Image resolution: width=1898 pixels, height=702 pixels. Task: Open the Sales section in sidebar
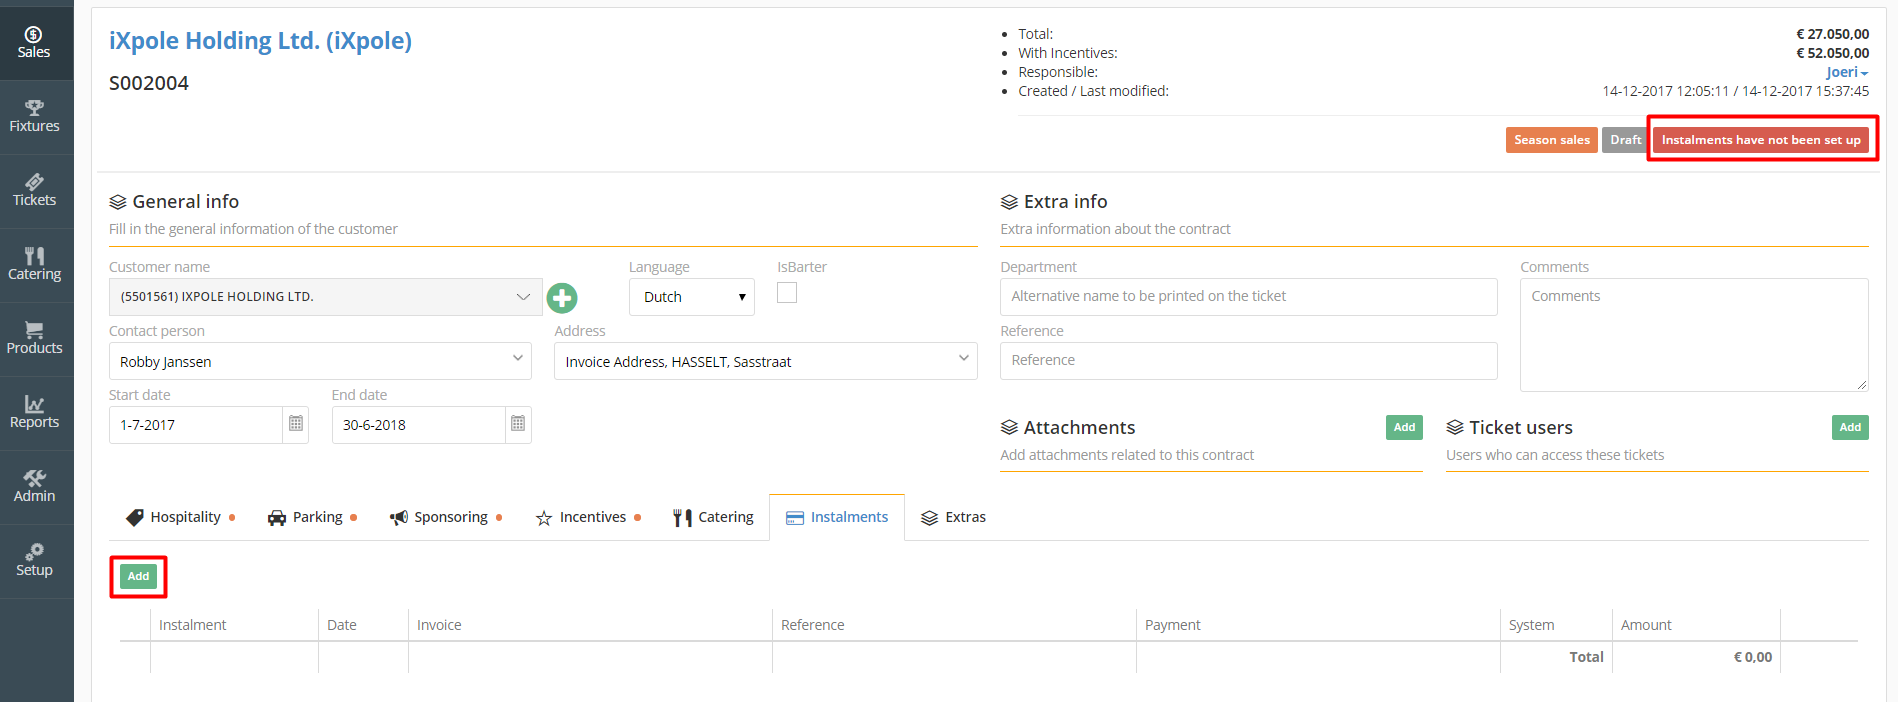pos(34,43)
